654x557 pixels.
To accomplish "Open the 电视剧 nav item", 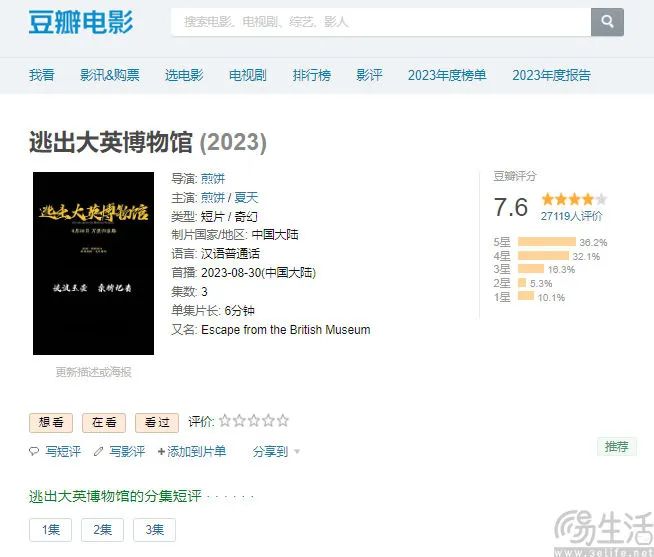I will click(248, 75).
